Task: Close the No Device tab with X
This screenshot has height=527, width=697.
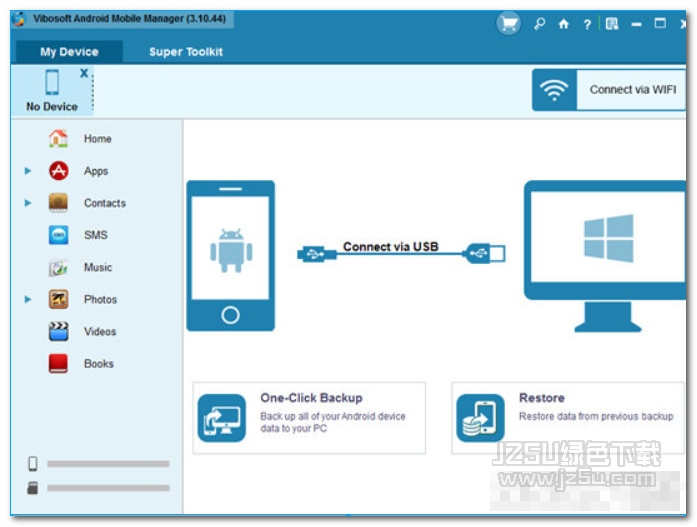Action: [84, 73]
